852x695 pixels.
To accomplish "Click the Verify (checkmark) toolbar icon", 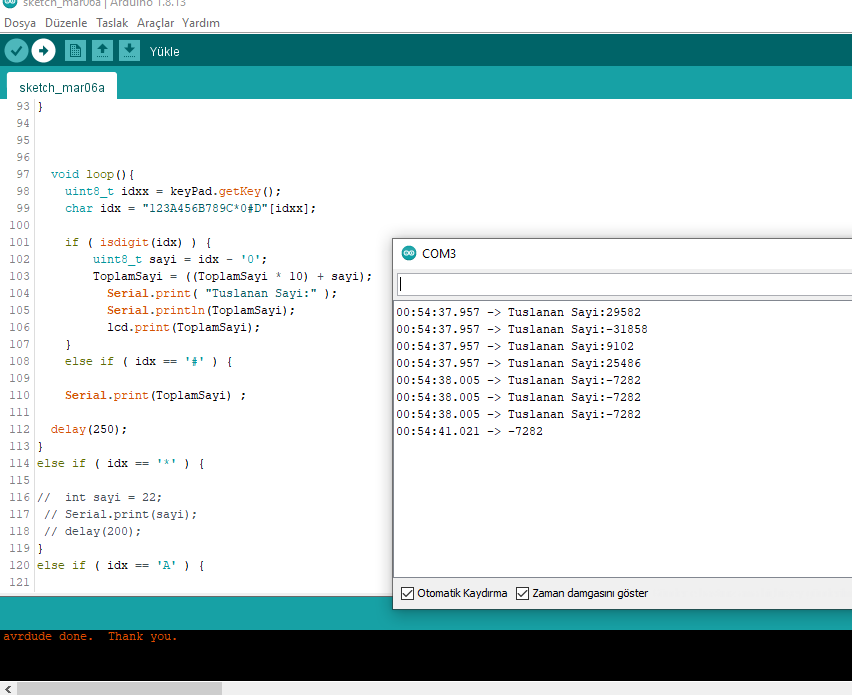I will (x=16, y=50).
